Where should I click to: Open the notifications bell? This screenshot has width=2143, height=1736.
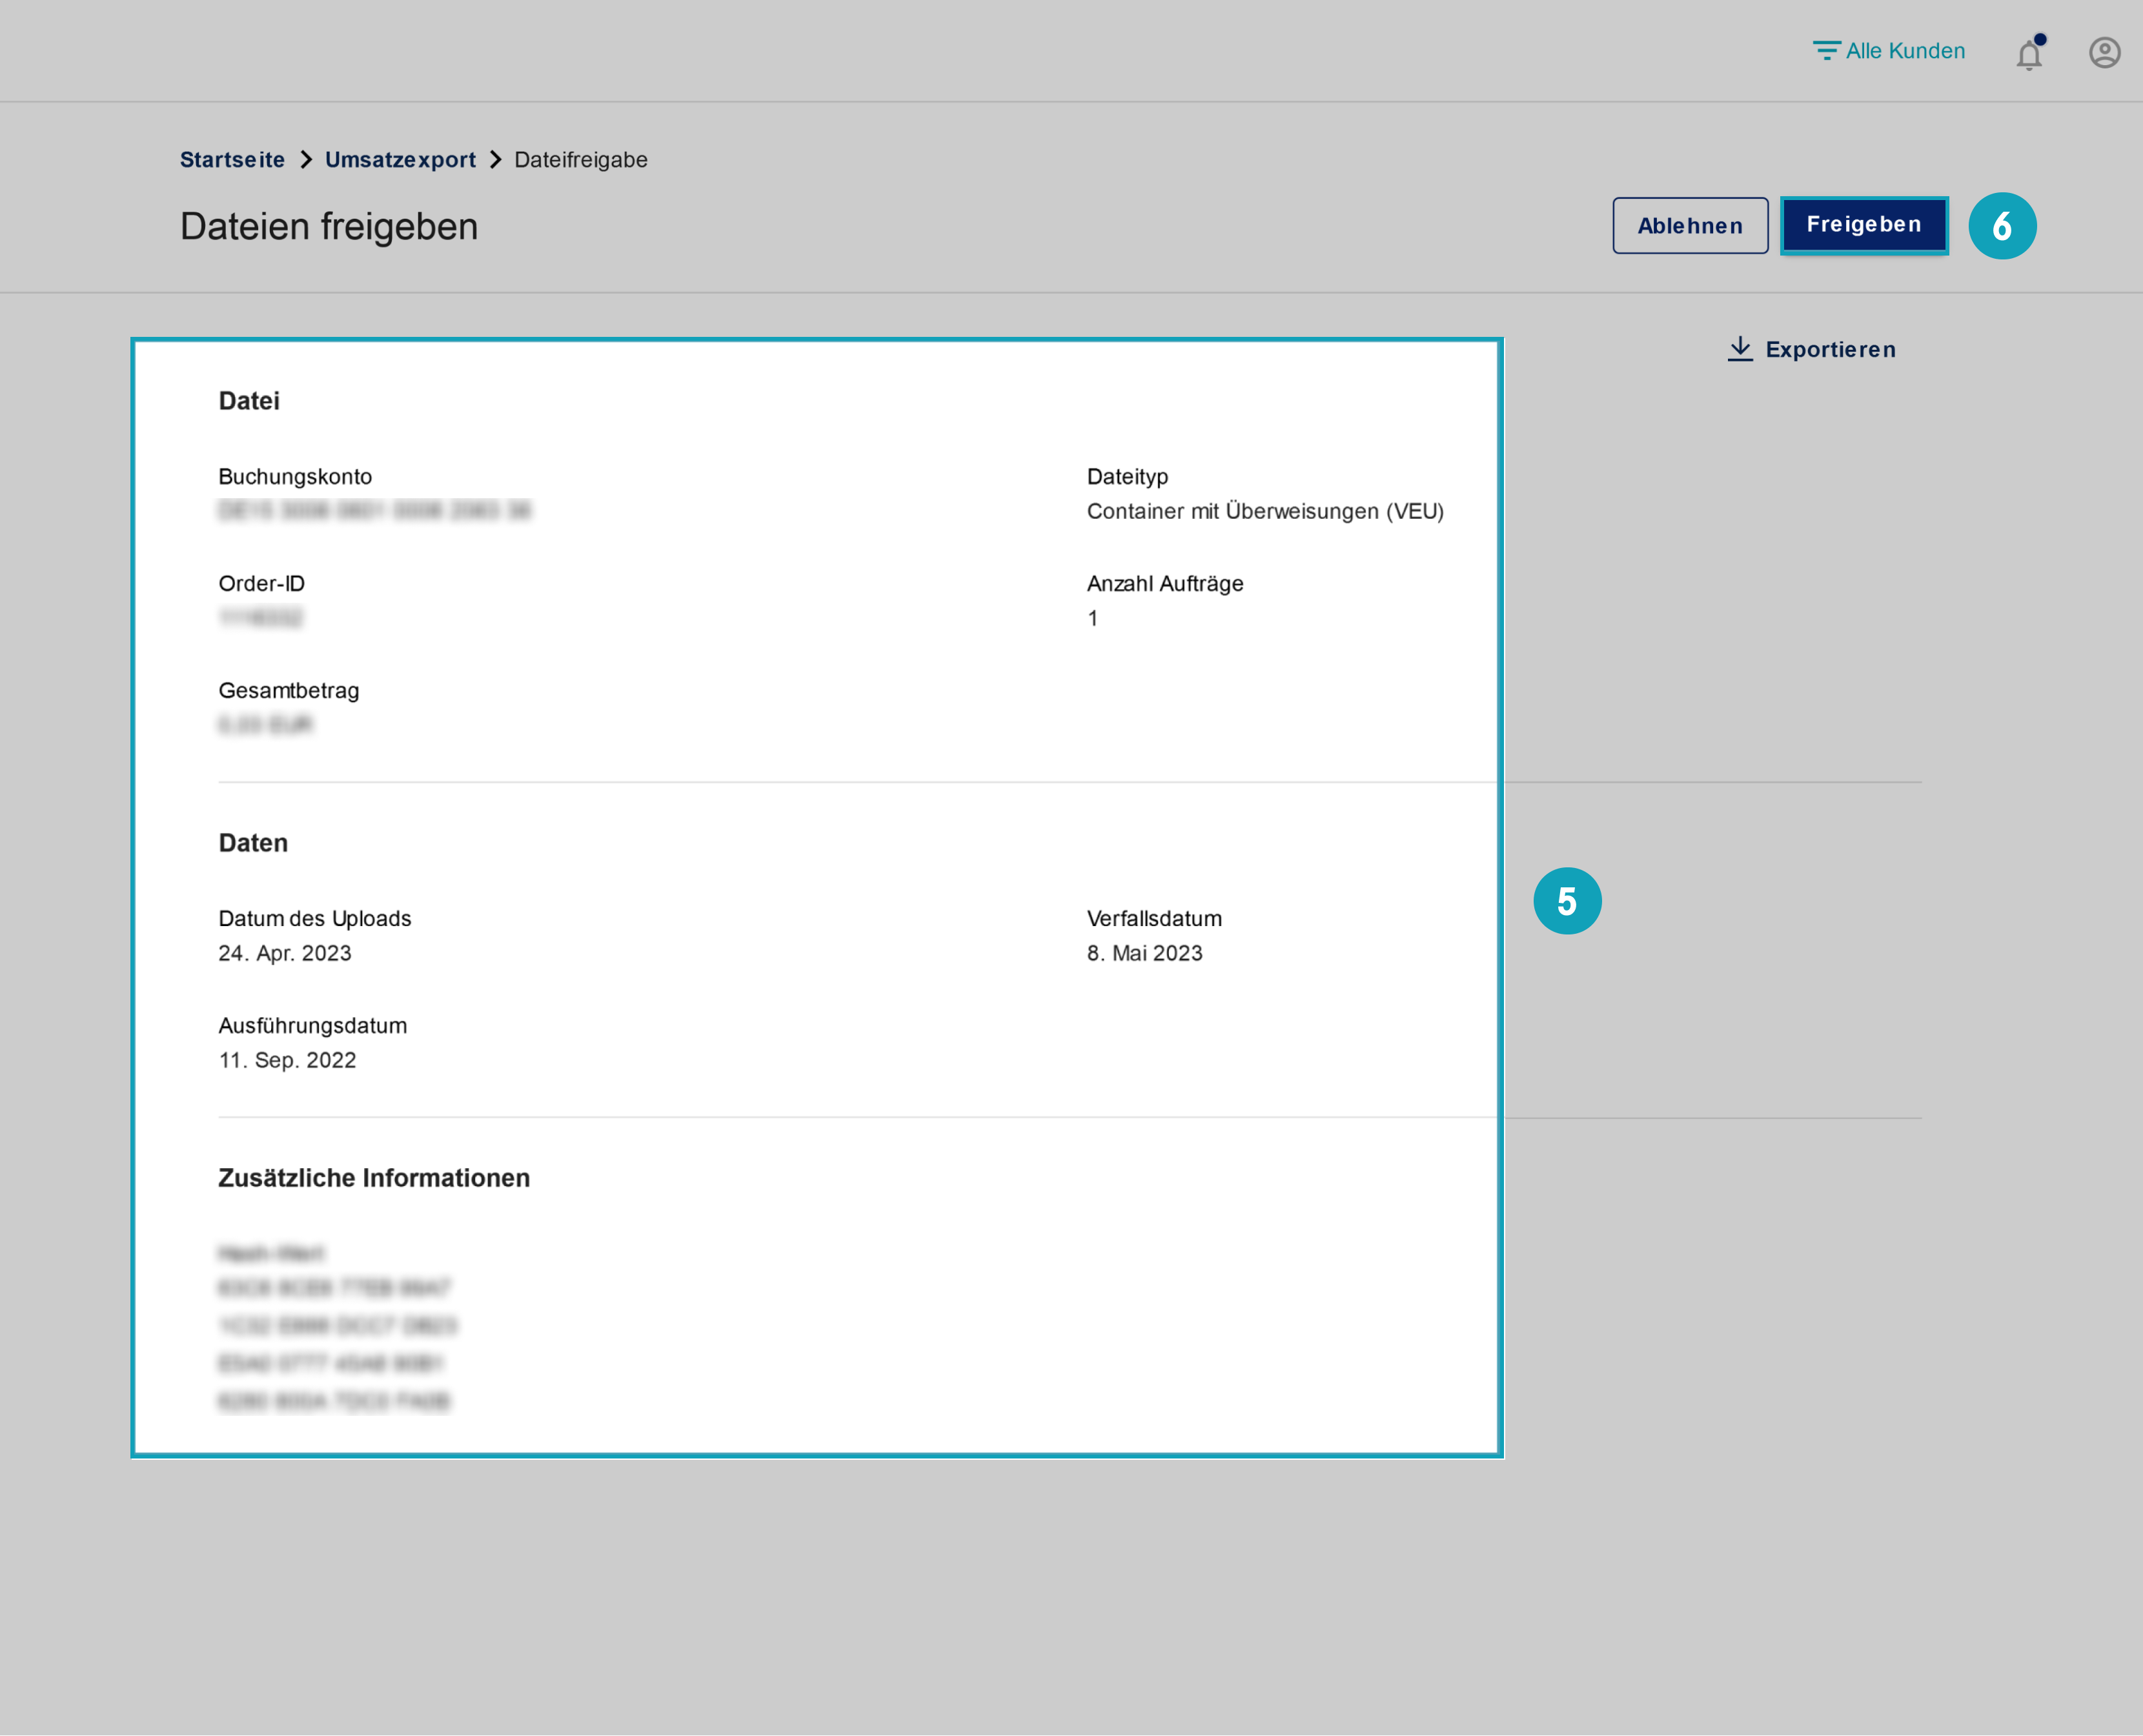[x=2029, y=53]
